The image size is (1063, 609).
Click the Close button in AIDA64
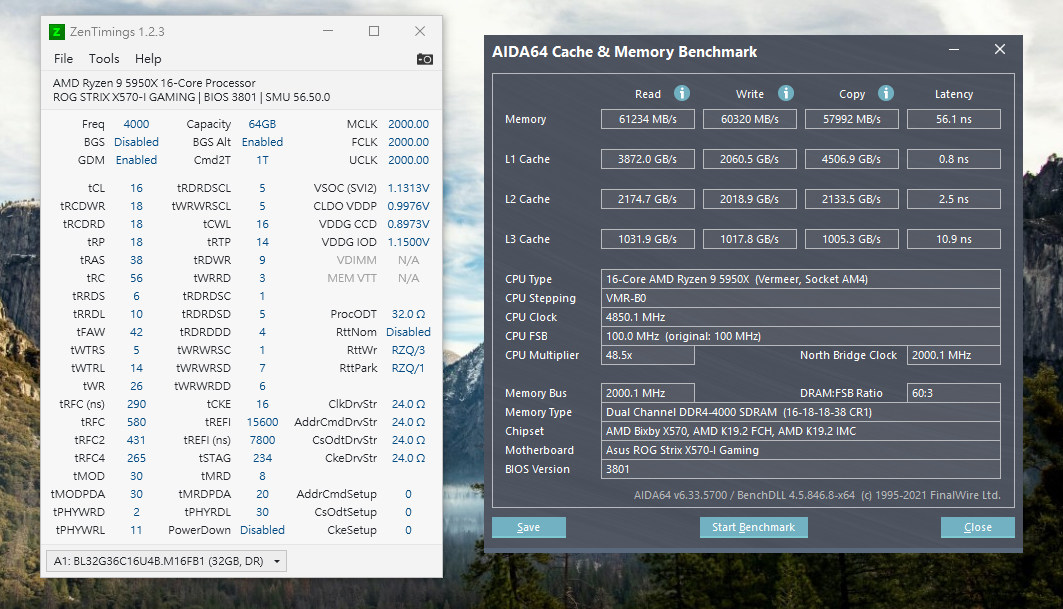click(978, 527)
